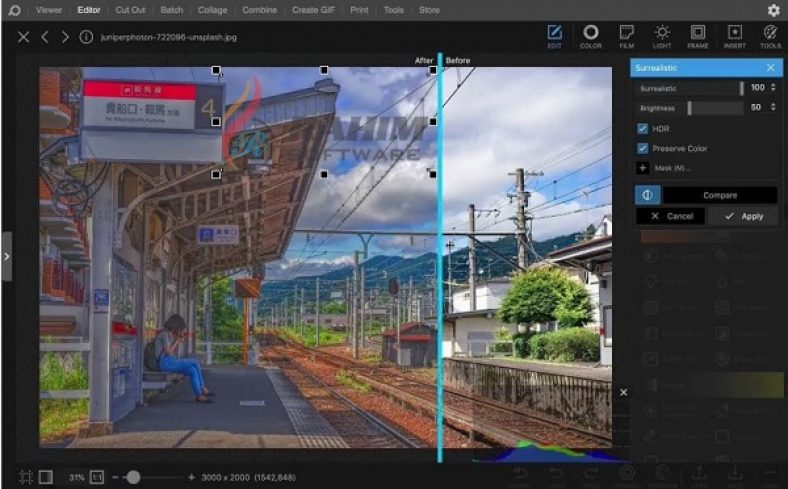Click the Tools icon at top right

coord(769,37)
